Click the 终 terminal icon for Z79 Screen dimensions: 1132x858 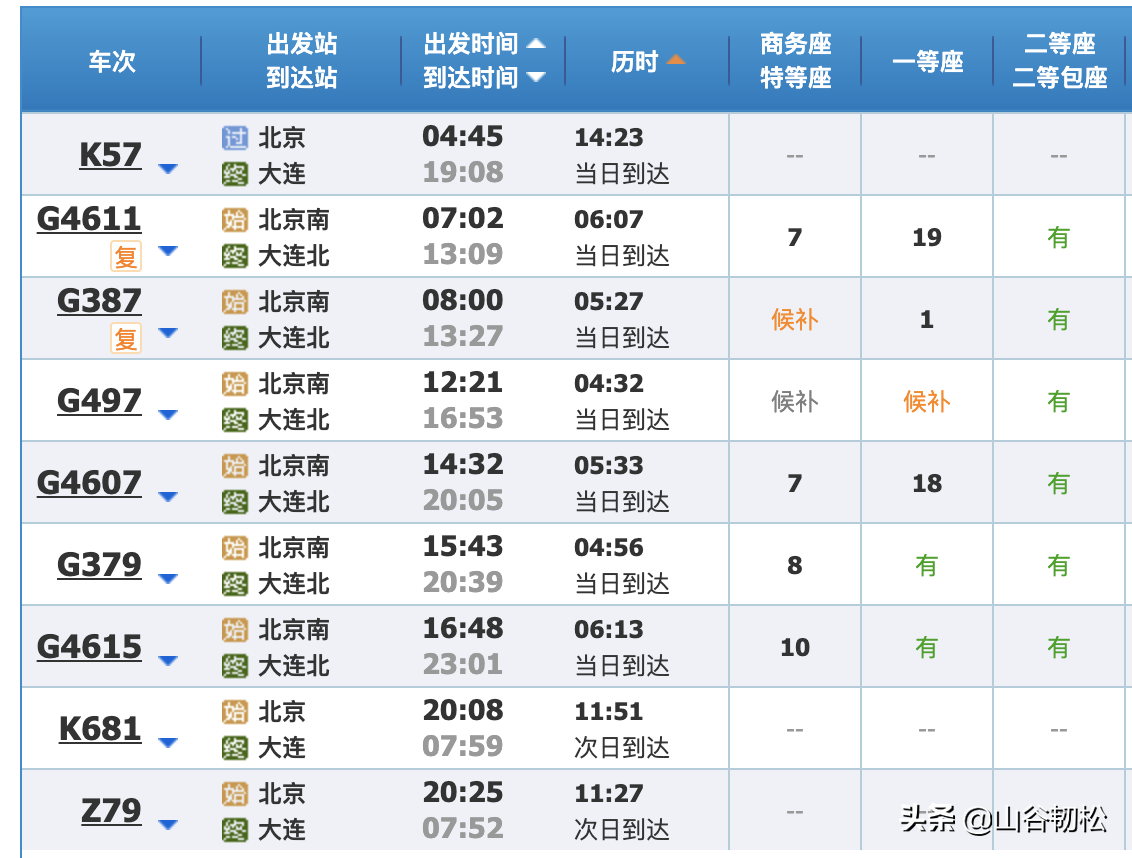[x=235, y=829]
